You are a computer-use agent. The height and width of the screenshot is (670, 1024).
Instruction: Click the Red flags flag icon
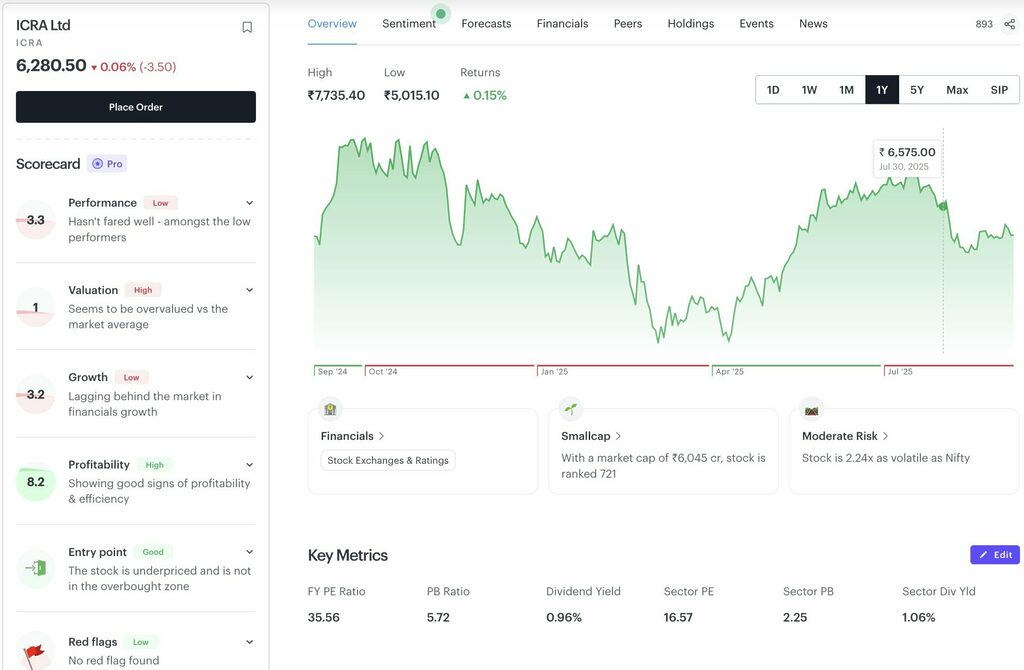tap(34, 652)
